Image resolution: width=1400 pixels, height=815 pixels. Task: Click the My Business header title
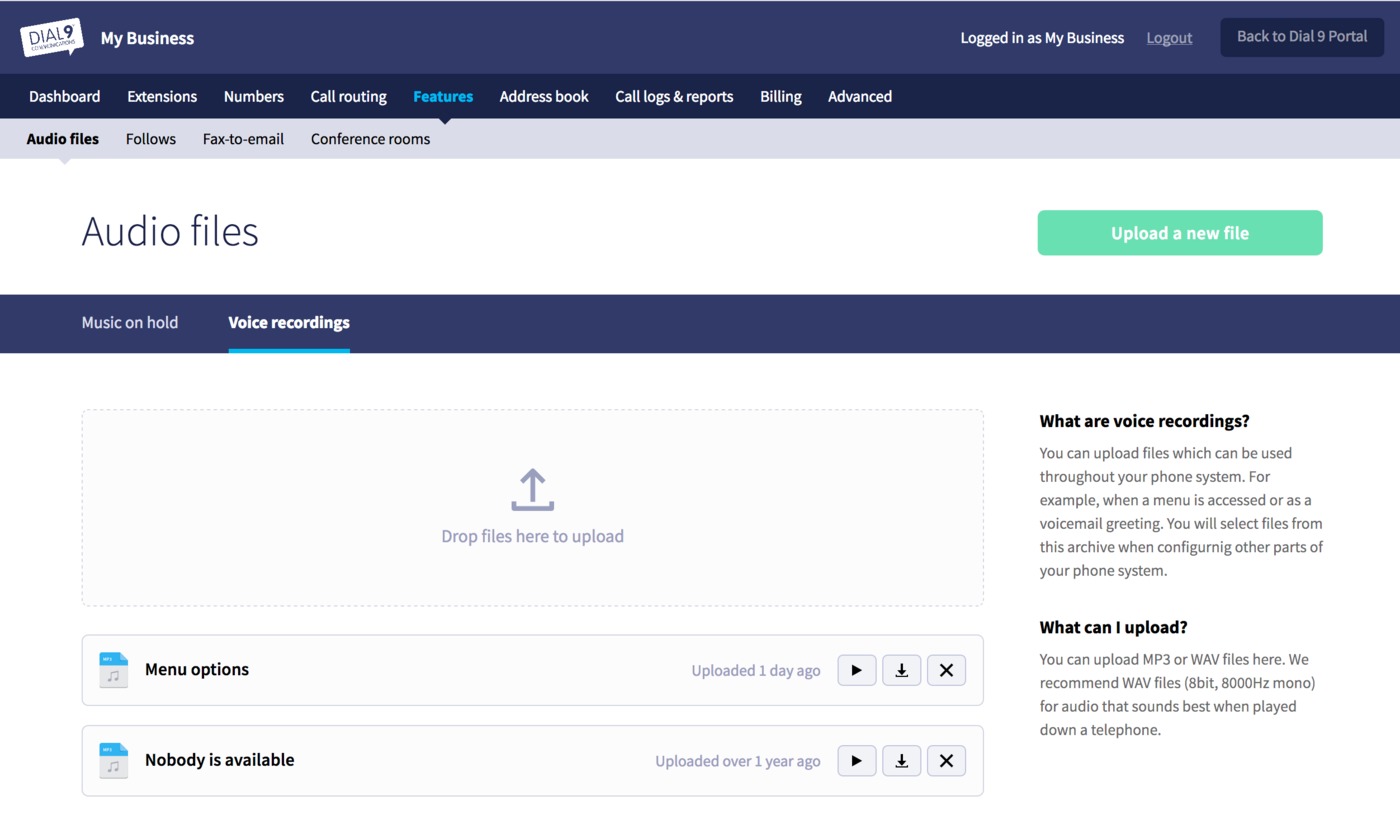147,38
